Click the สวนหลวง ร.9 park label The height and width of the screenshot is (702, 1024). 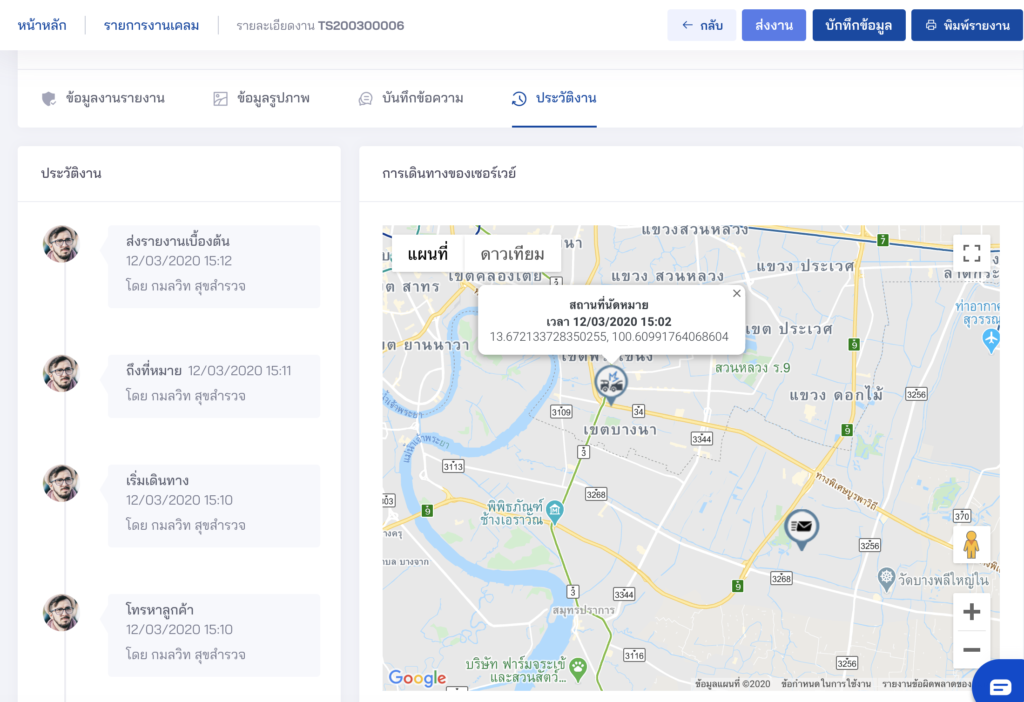pos(752,368)
